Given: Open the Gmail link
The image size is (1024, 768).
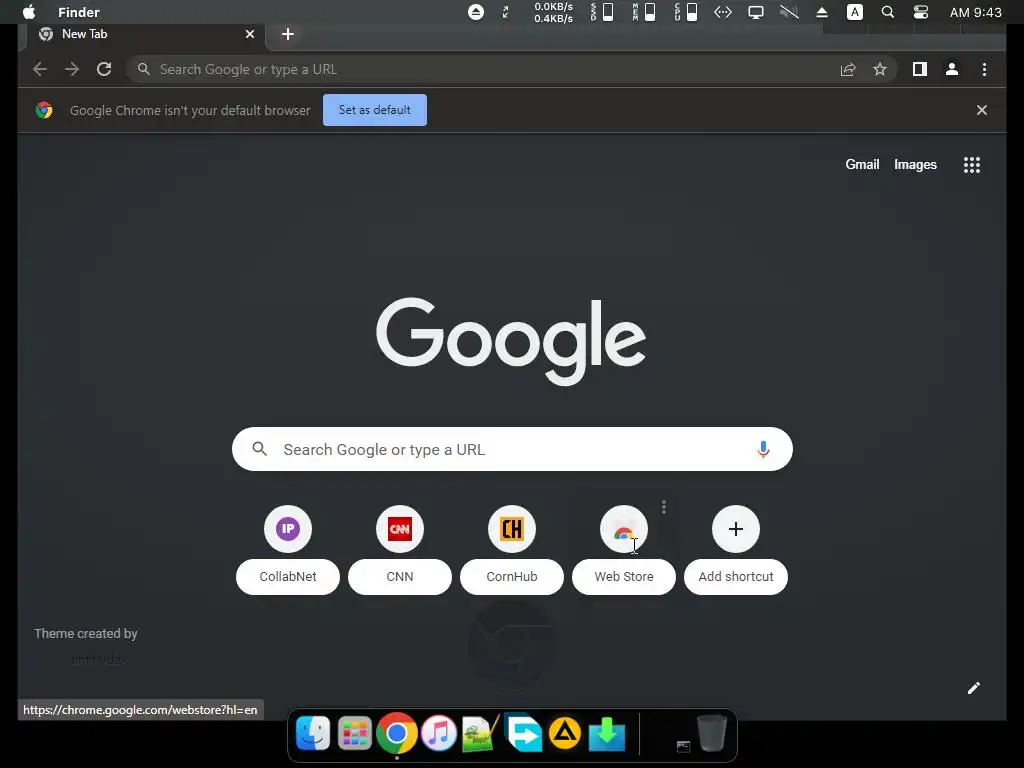Looking at the screenshot, I should point(862,165).
